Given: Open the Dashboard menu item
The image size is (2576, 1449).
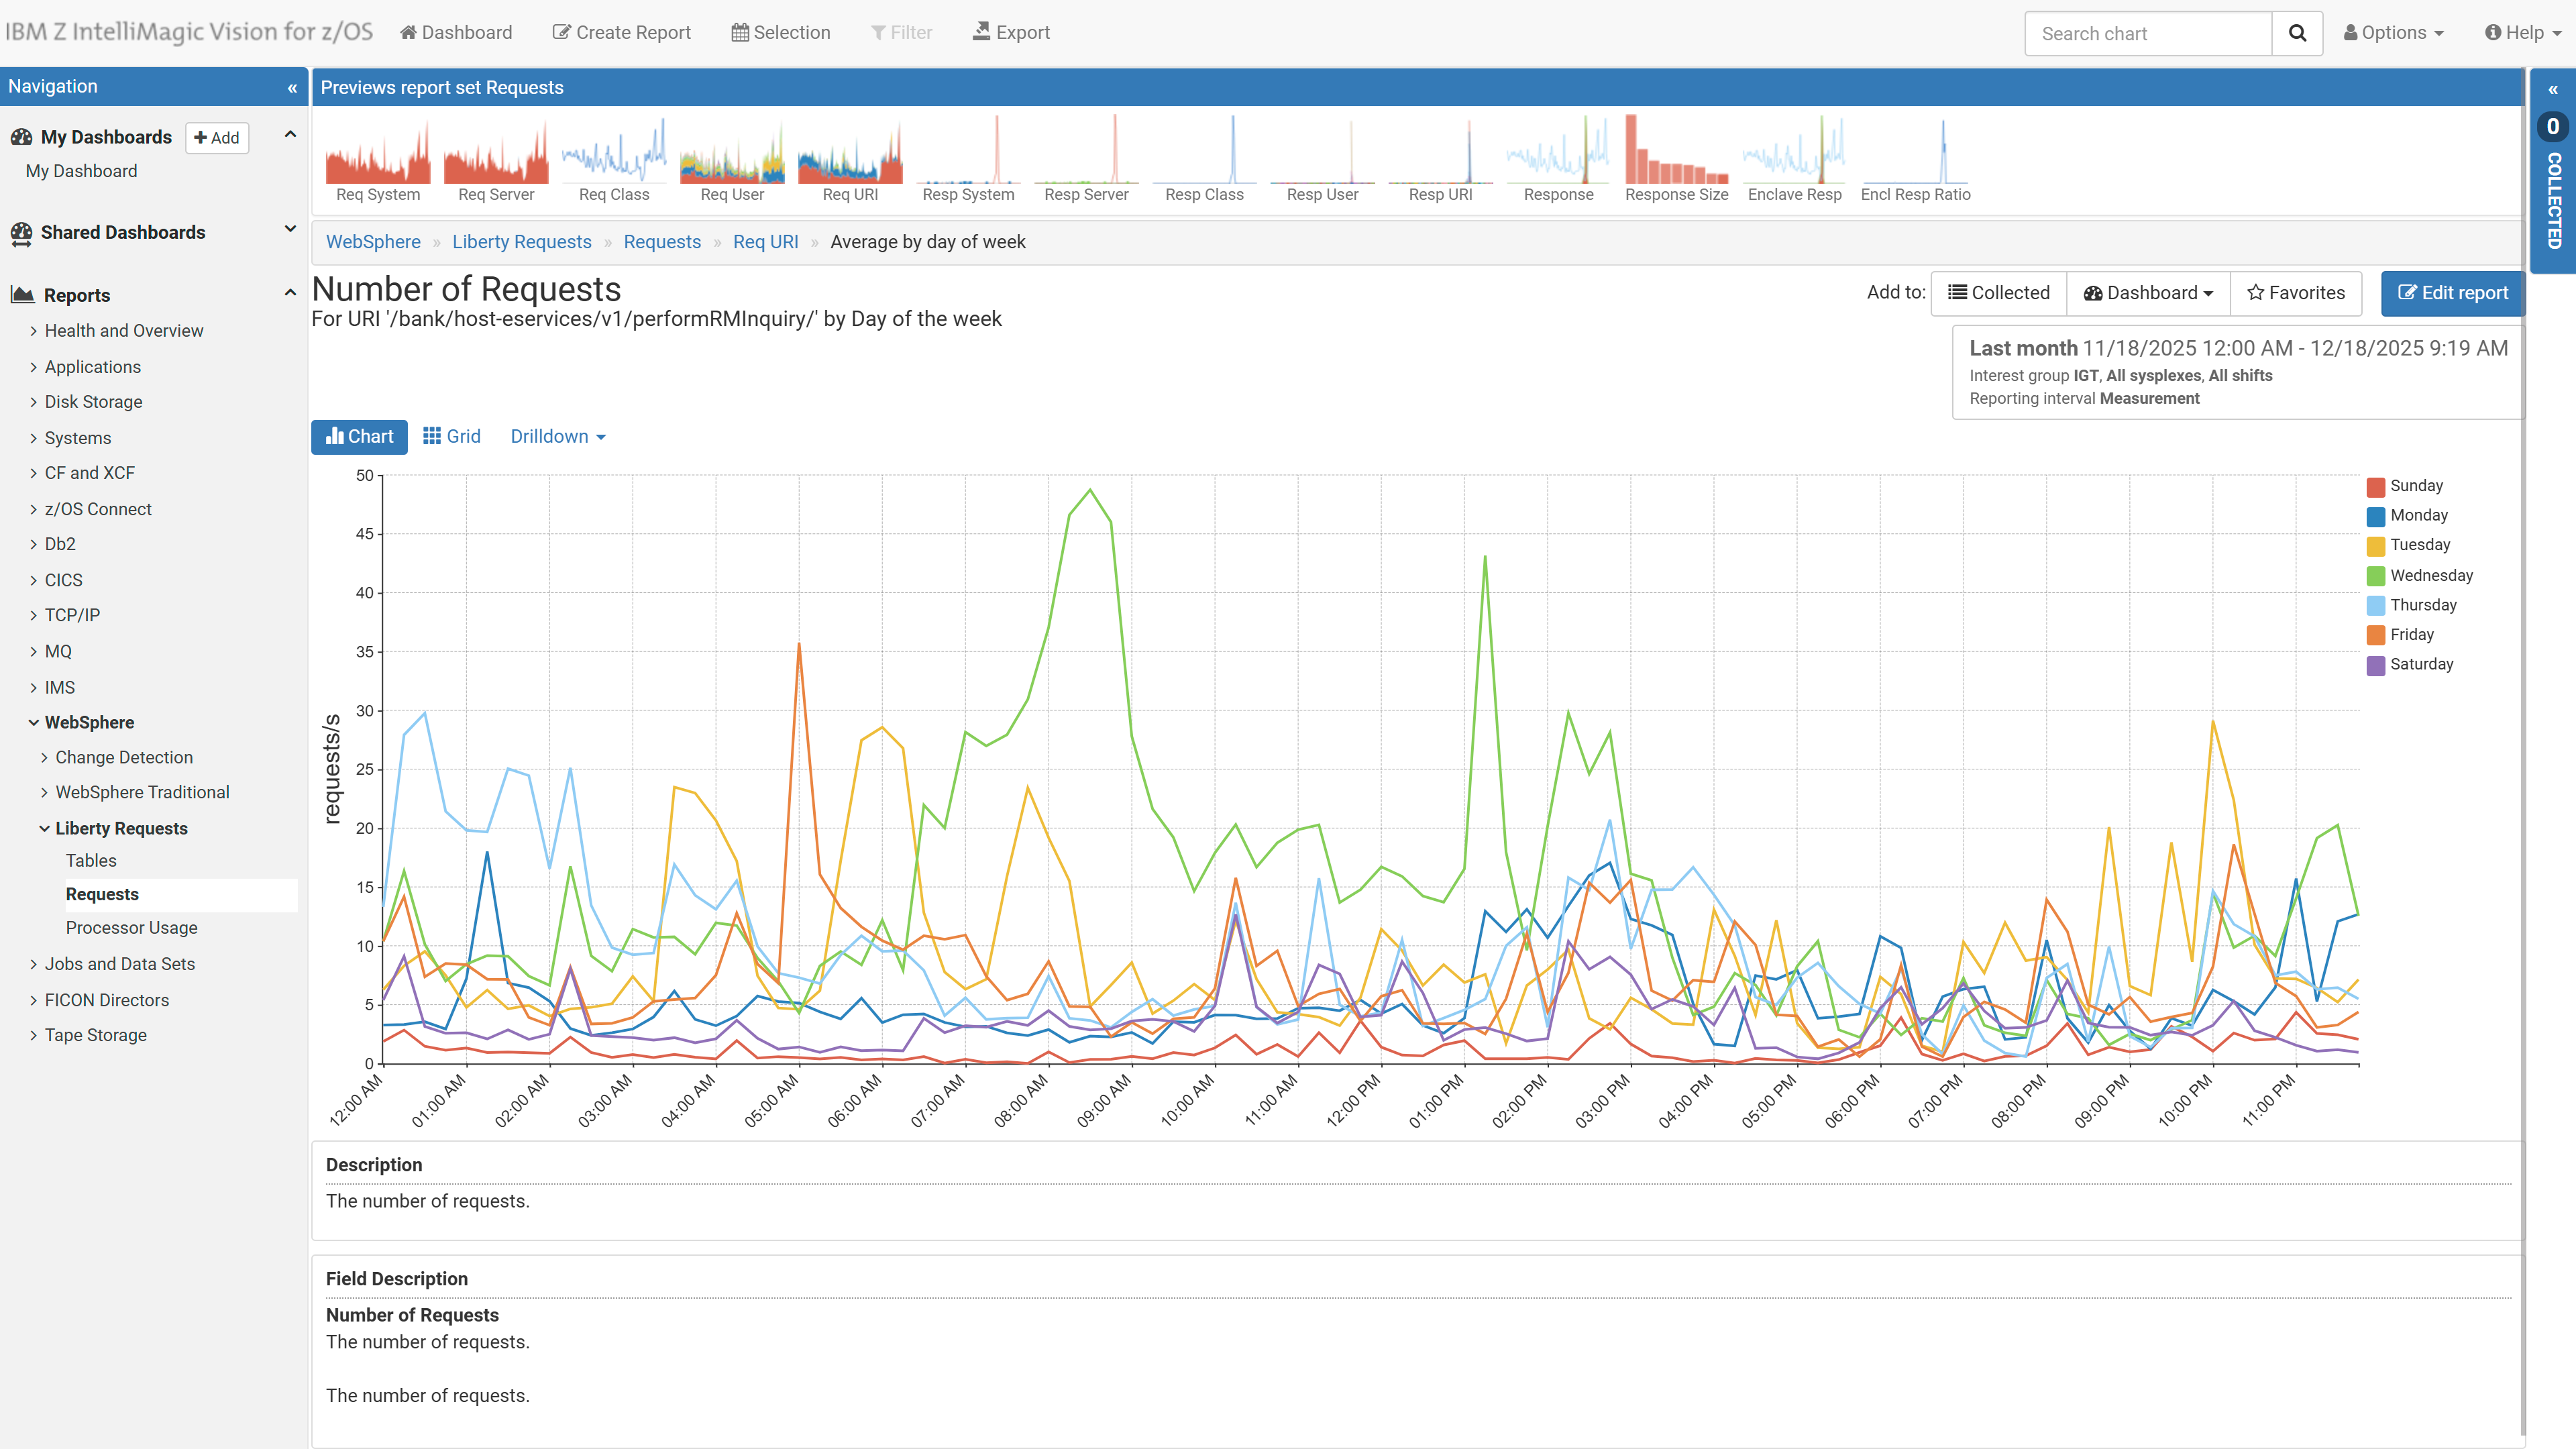Looking at the screenshot, I should tap(456, 33).
